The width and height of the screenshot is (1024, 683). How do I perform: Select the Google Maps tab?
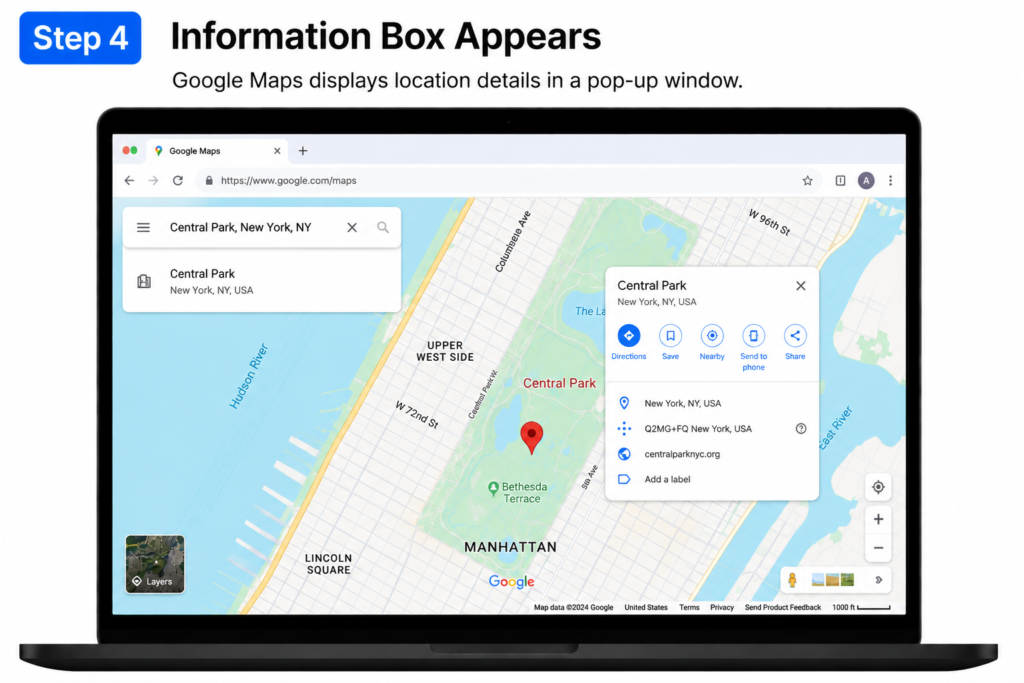point(216,151)
